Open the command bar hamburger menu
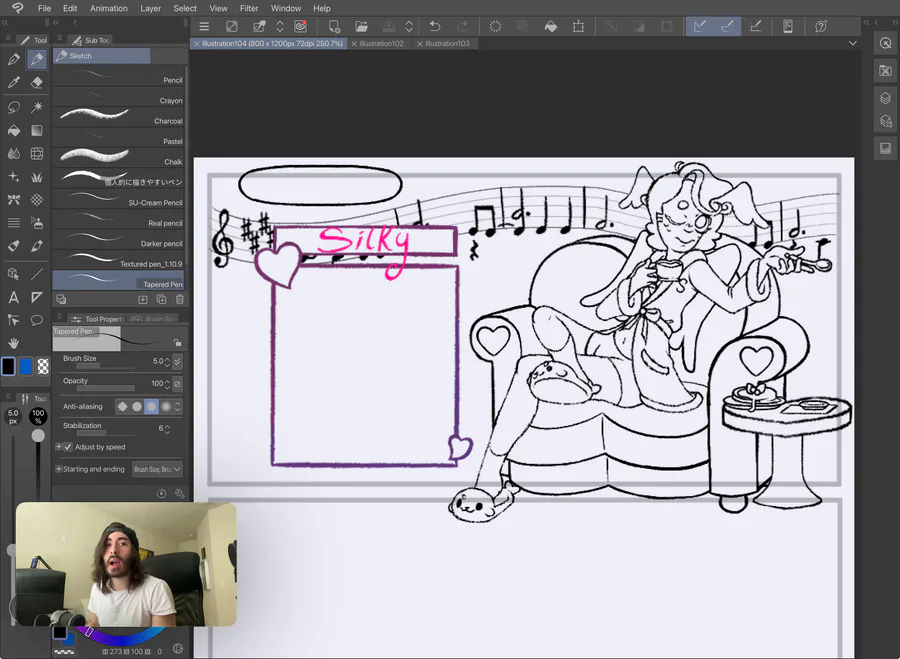The width and height of the screenshot is (900, 659). tap(204, 26)
